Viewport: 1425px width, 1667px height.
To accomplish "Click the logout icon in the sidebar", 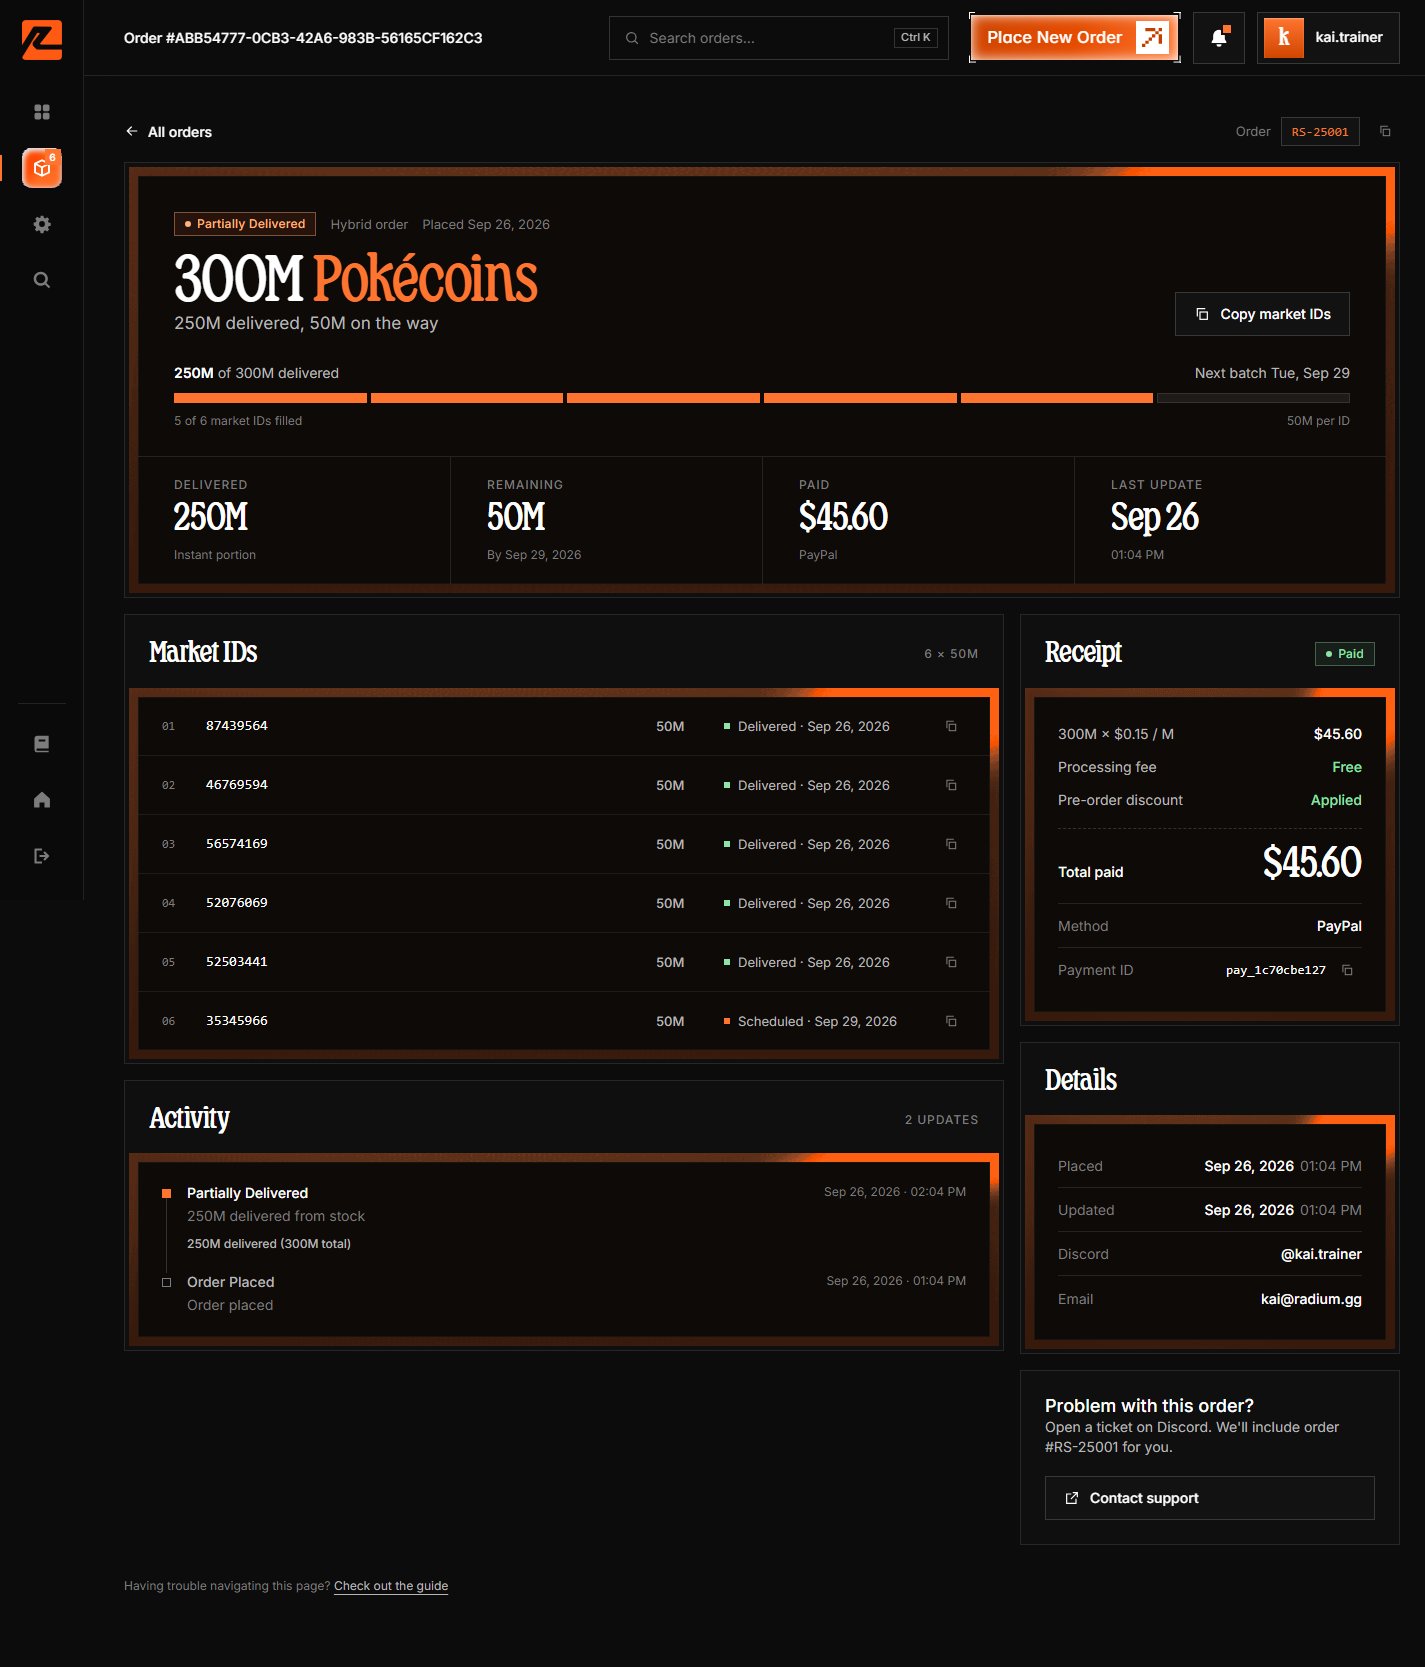I will coord(42,856).
